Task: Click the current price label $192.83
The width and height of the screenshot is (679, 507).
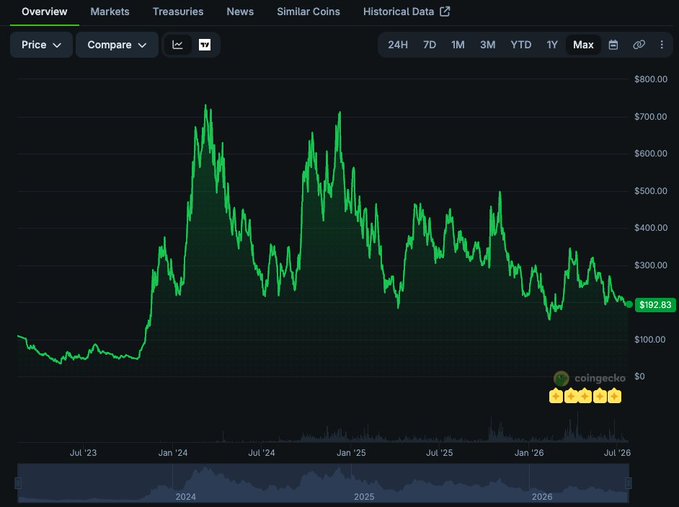Action: 655,305
